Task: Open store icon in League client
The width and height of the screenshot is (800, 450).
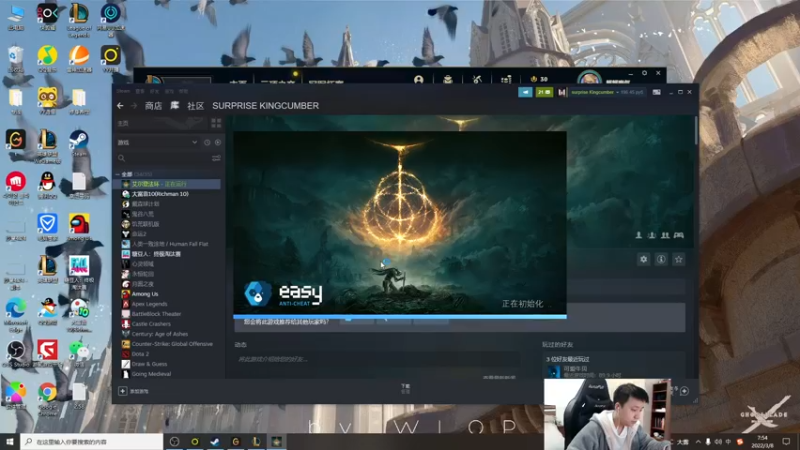Action: click(x=506, y=80)
